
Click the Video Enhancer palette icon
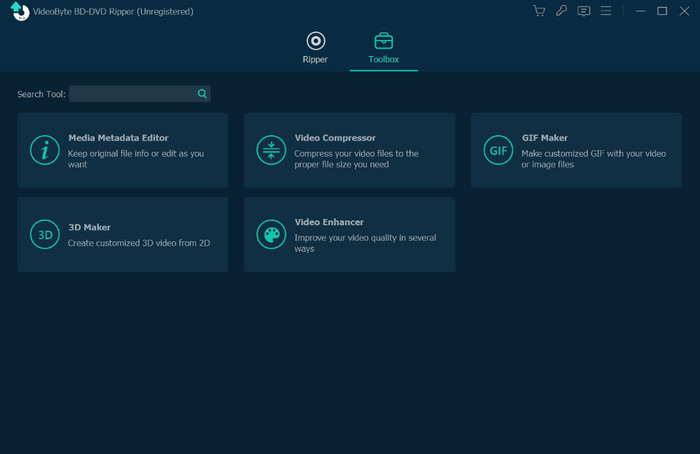271,234
